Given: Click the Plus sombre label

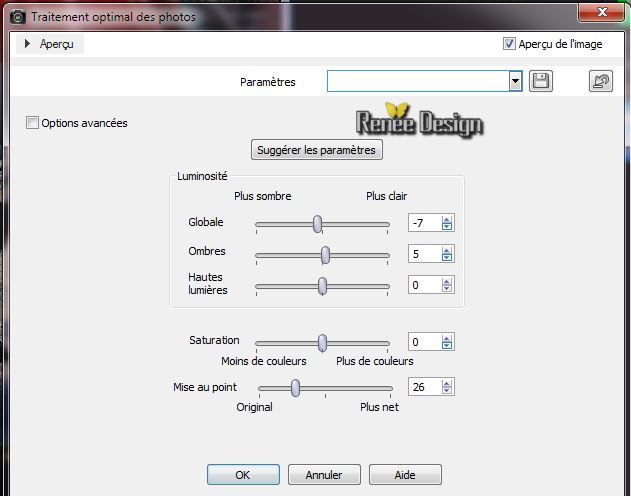Looking at the screenshot, I should tap(262, 196).
